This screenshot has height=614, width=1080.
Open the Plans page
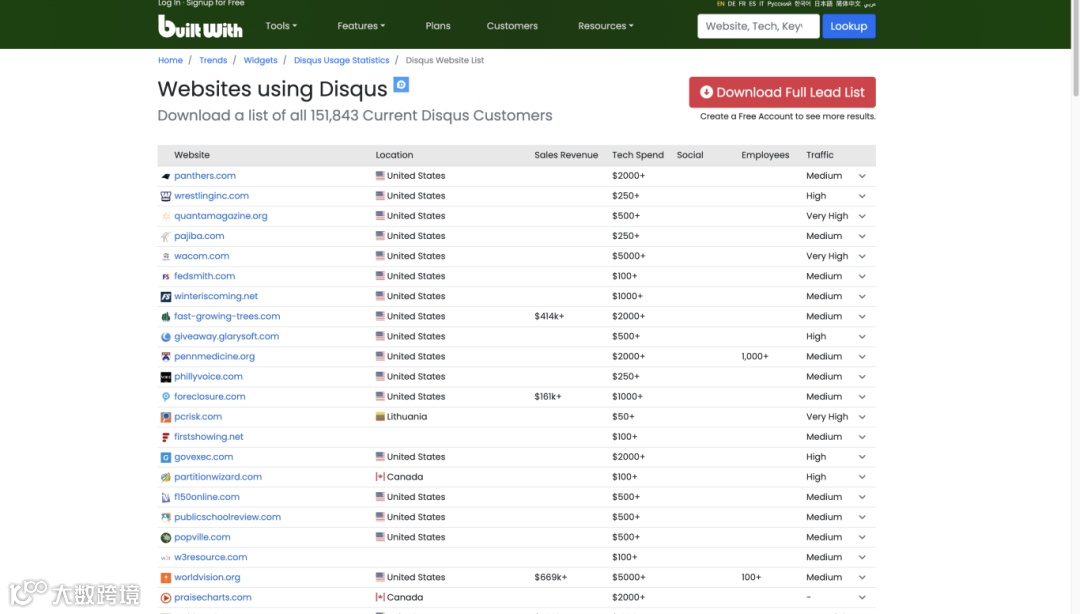438,25
